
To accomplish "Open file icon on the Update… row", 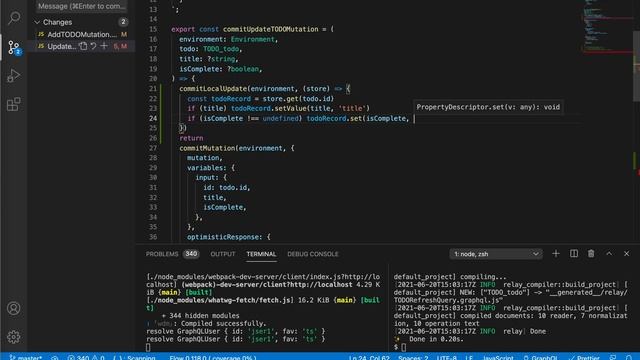I will click(x=83, y=46).
